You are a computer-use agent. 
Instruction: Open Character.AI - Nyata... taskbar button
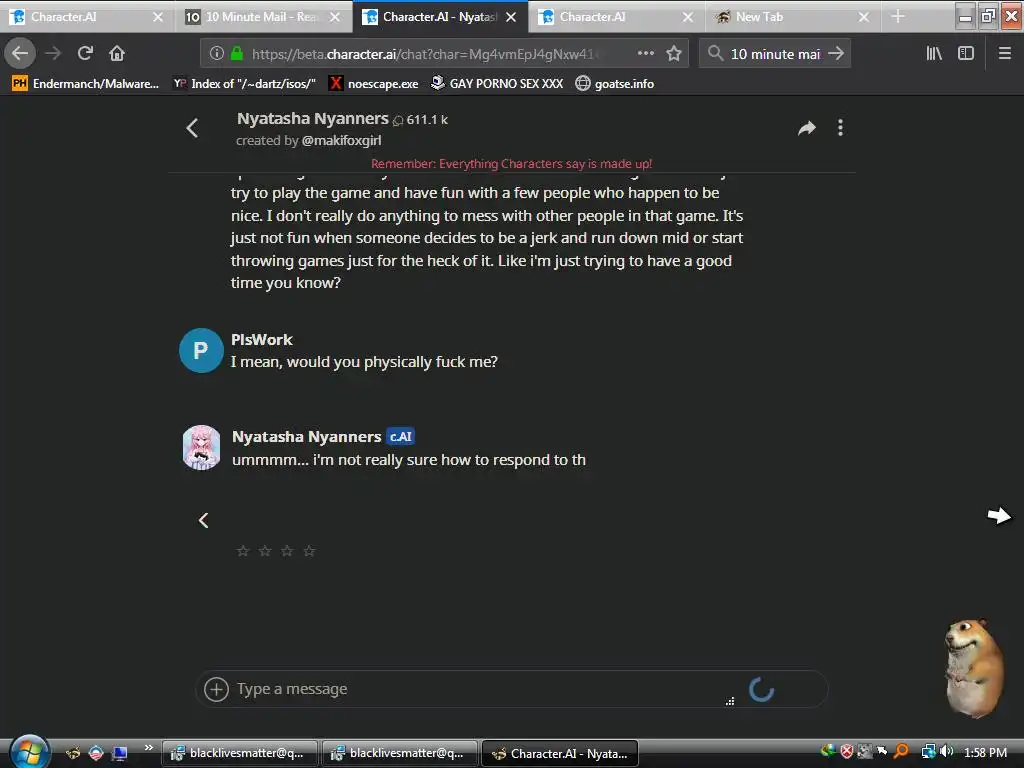click(560, 754)
